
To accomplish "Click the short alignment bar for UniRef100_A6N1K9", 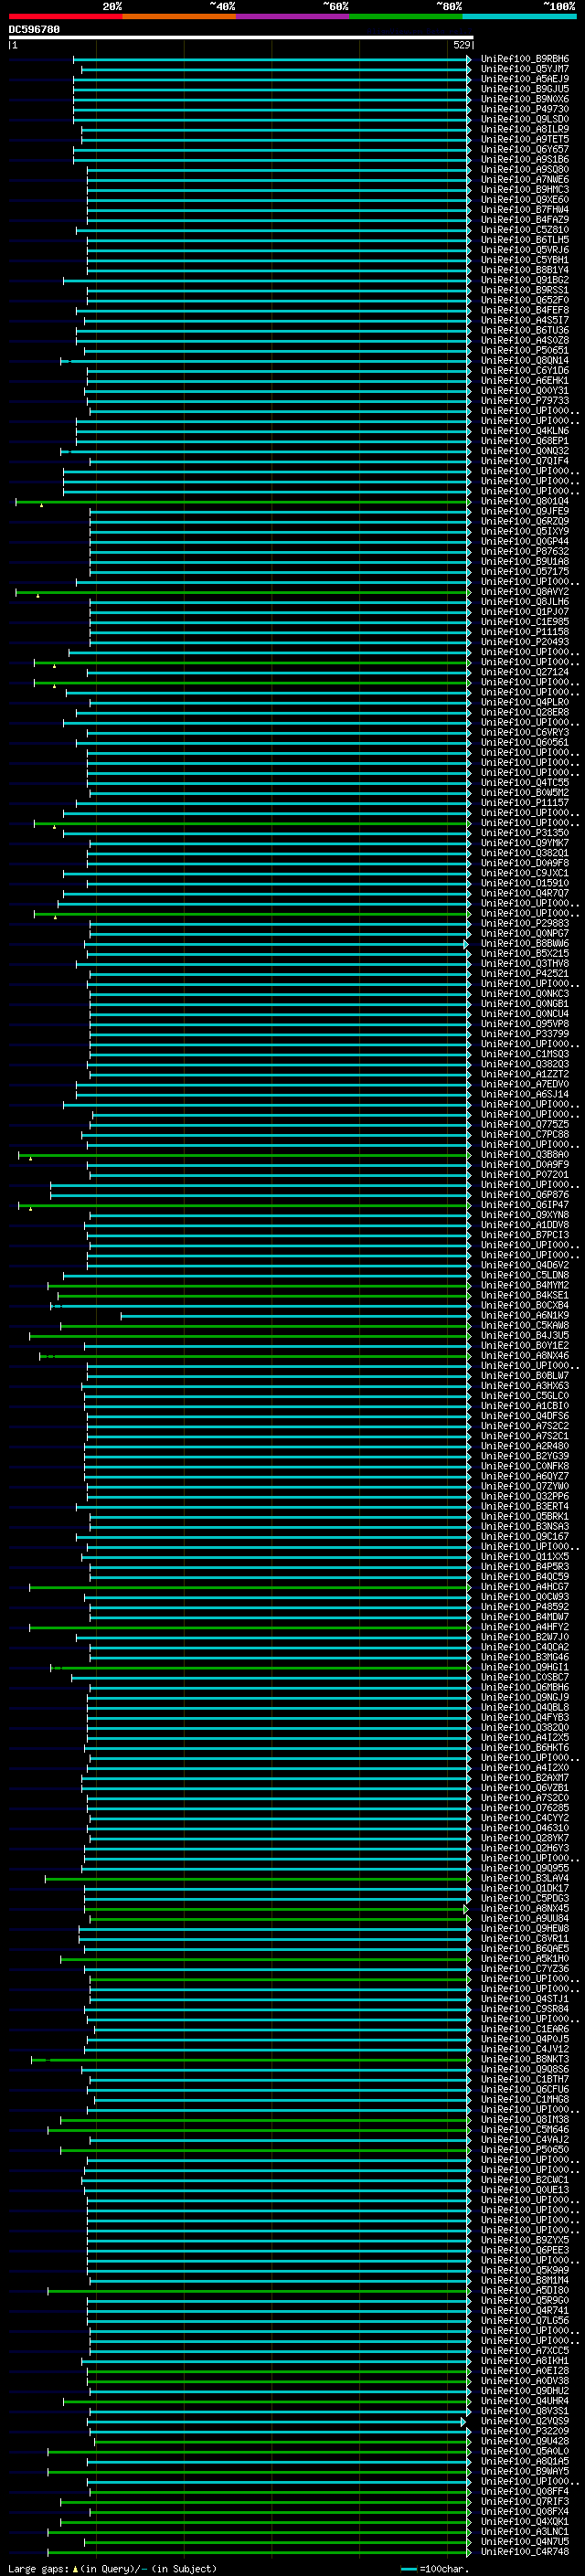I will 295,1317.
